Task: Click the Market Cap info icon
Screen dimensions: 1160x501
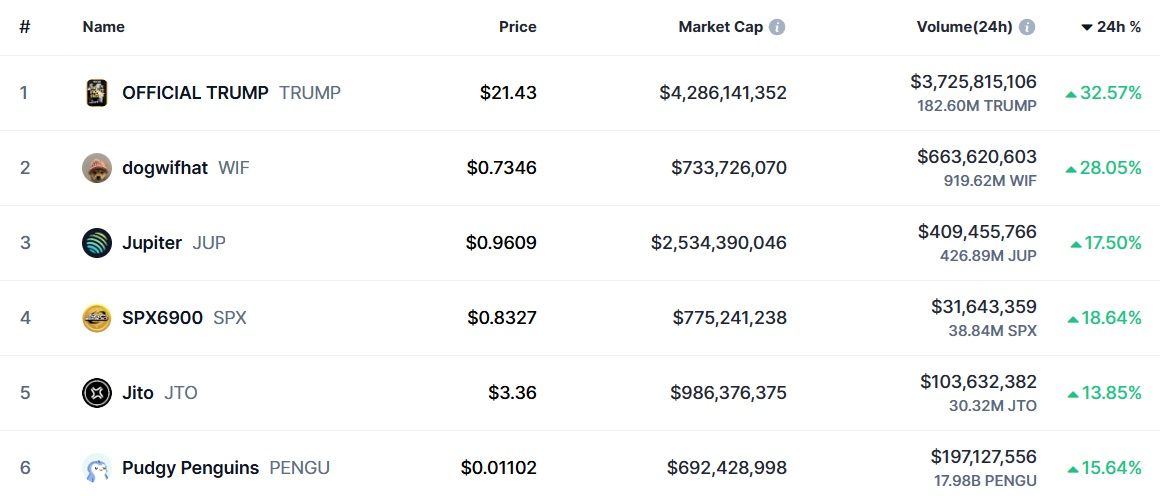Action: coord(777,27)
